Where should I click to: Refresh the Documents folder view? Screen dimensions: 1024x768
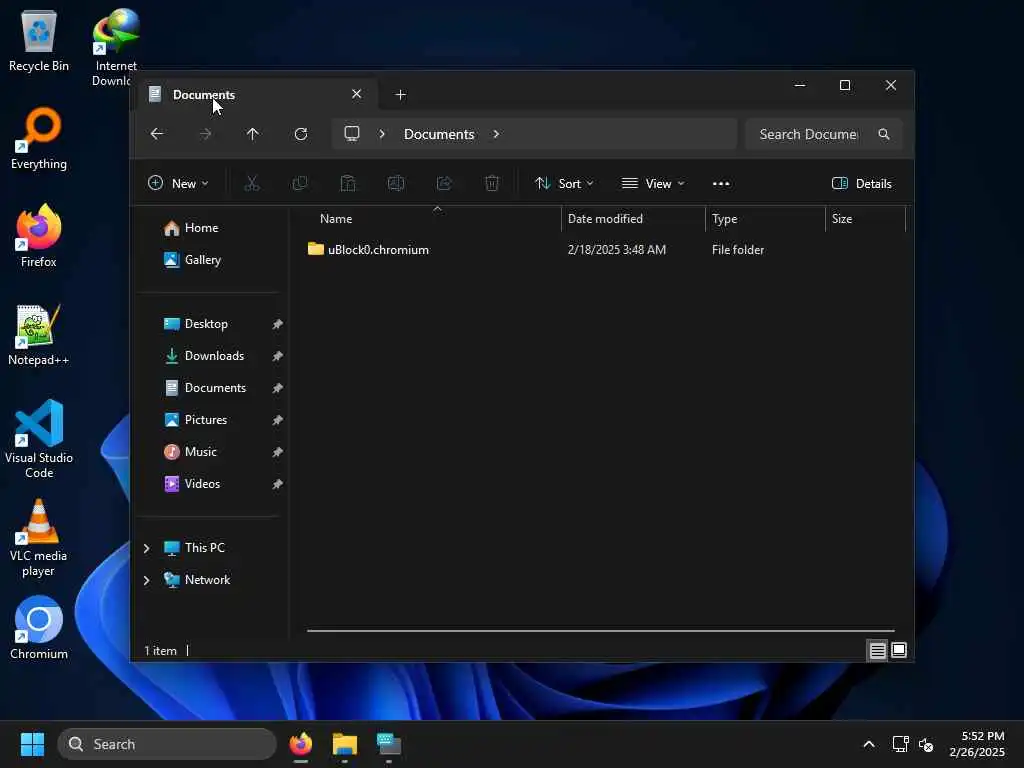(301, 134)
